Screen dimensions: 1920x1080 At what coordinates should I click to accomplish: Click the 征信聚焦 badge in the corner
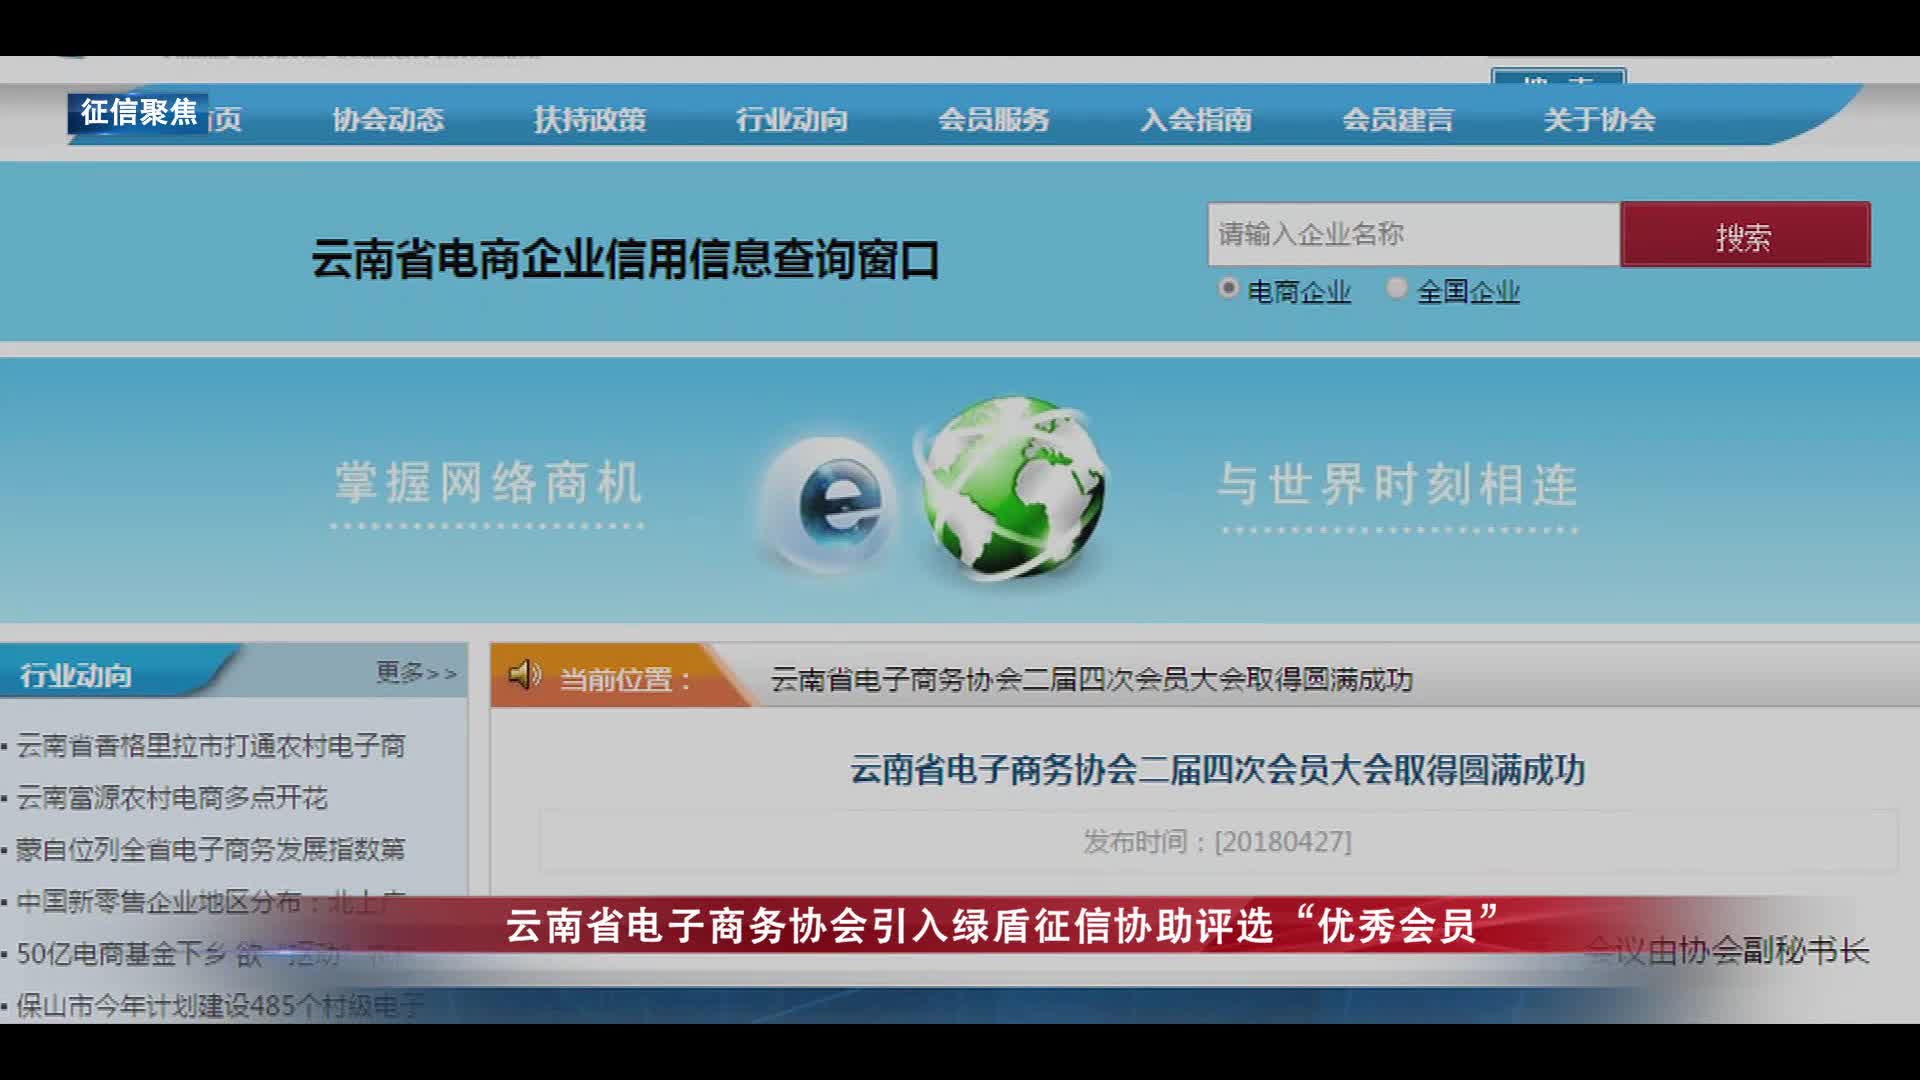140,113
